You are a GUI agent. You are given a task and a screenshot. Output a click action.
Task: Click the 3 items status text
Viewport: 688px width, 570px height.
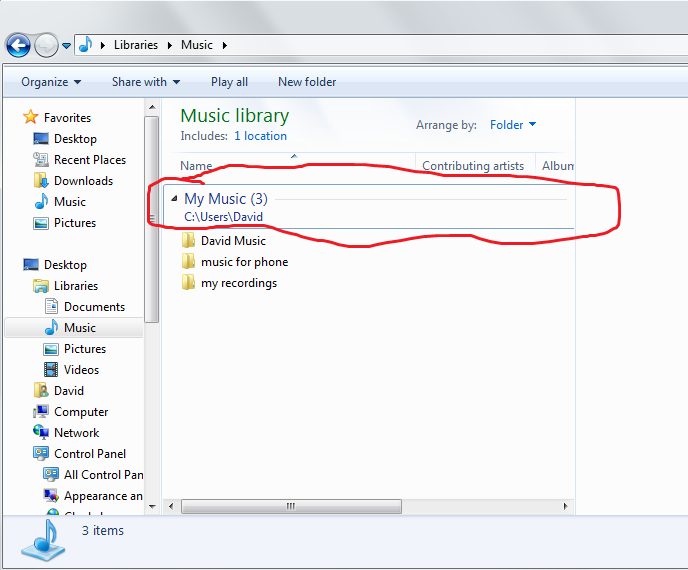pyautogui.click(x=103, y=531)
